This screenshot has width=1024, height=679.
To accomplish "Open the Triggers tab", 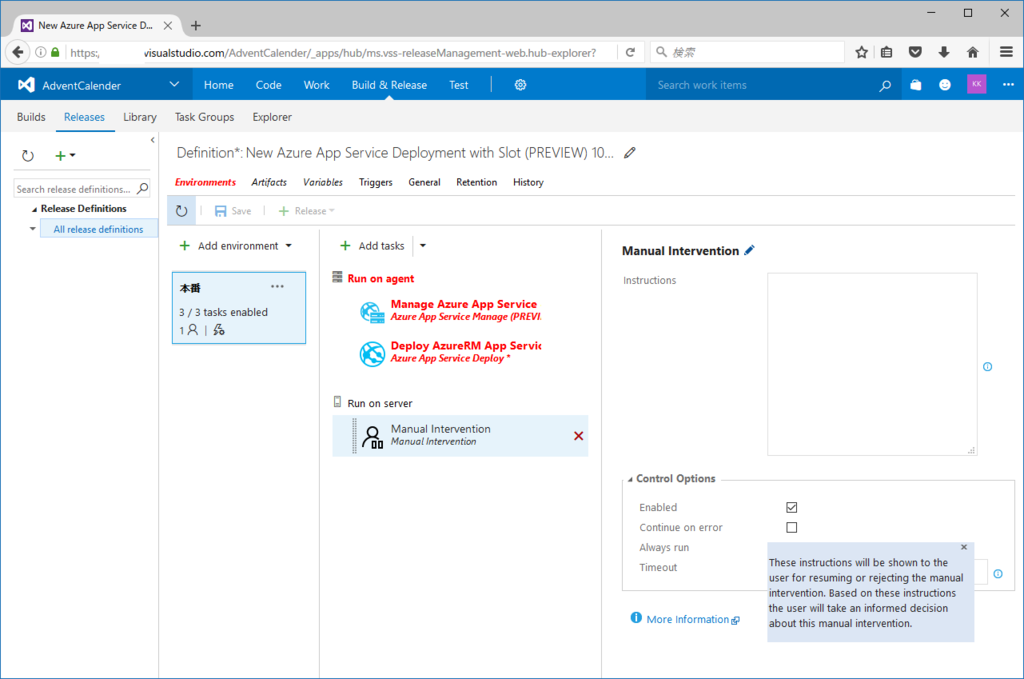I will 376,182.
